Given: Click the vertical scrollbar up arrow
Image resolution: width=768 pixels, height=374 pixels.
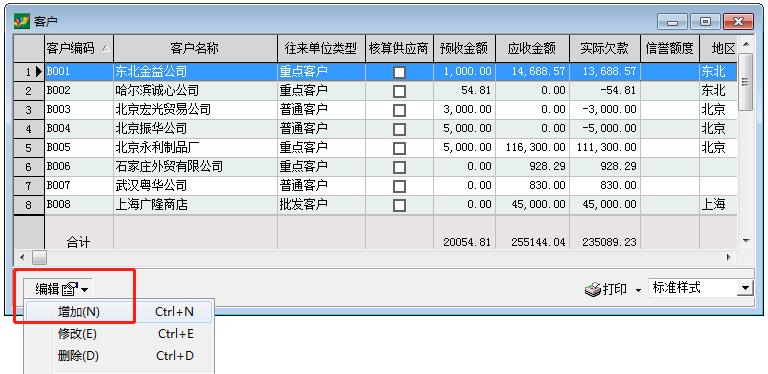Looking at the screenshot, I should point(746,45).
